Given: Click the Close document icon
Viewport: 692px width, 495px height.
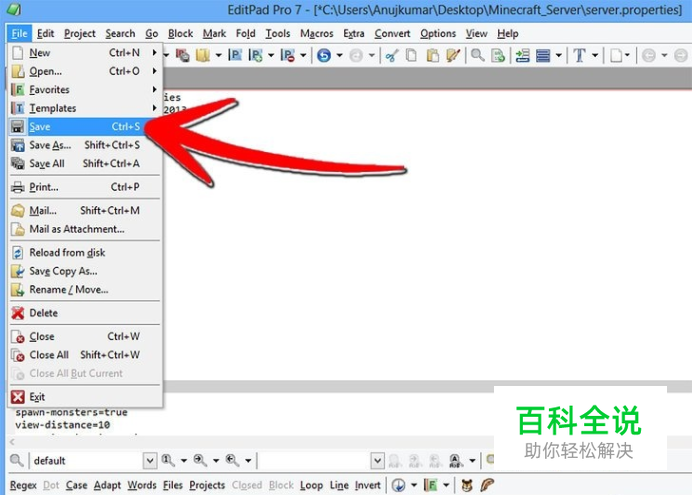Looking at the screenshot, I should [x=18, y=337].
